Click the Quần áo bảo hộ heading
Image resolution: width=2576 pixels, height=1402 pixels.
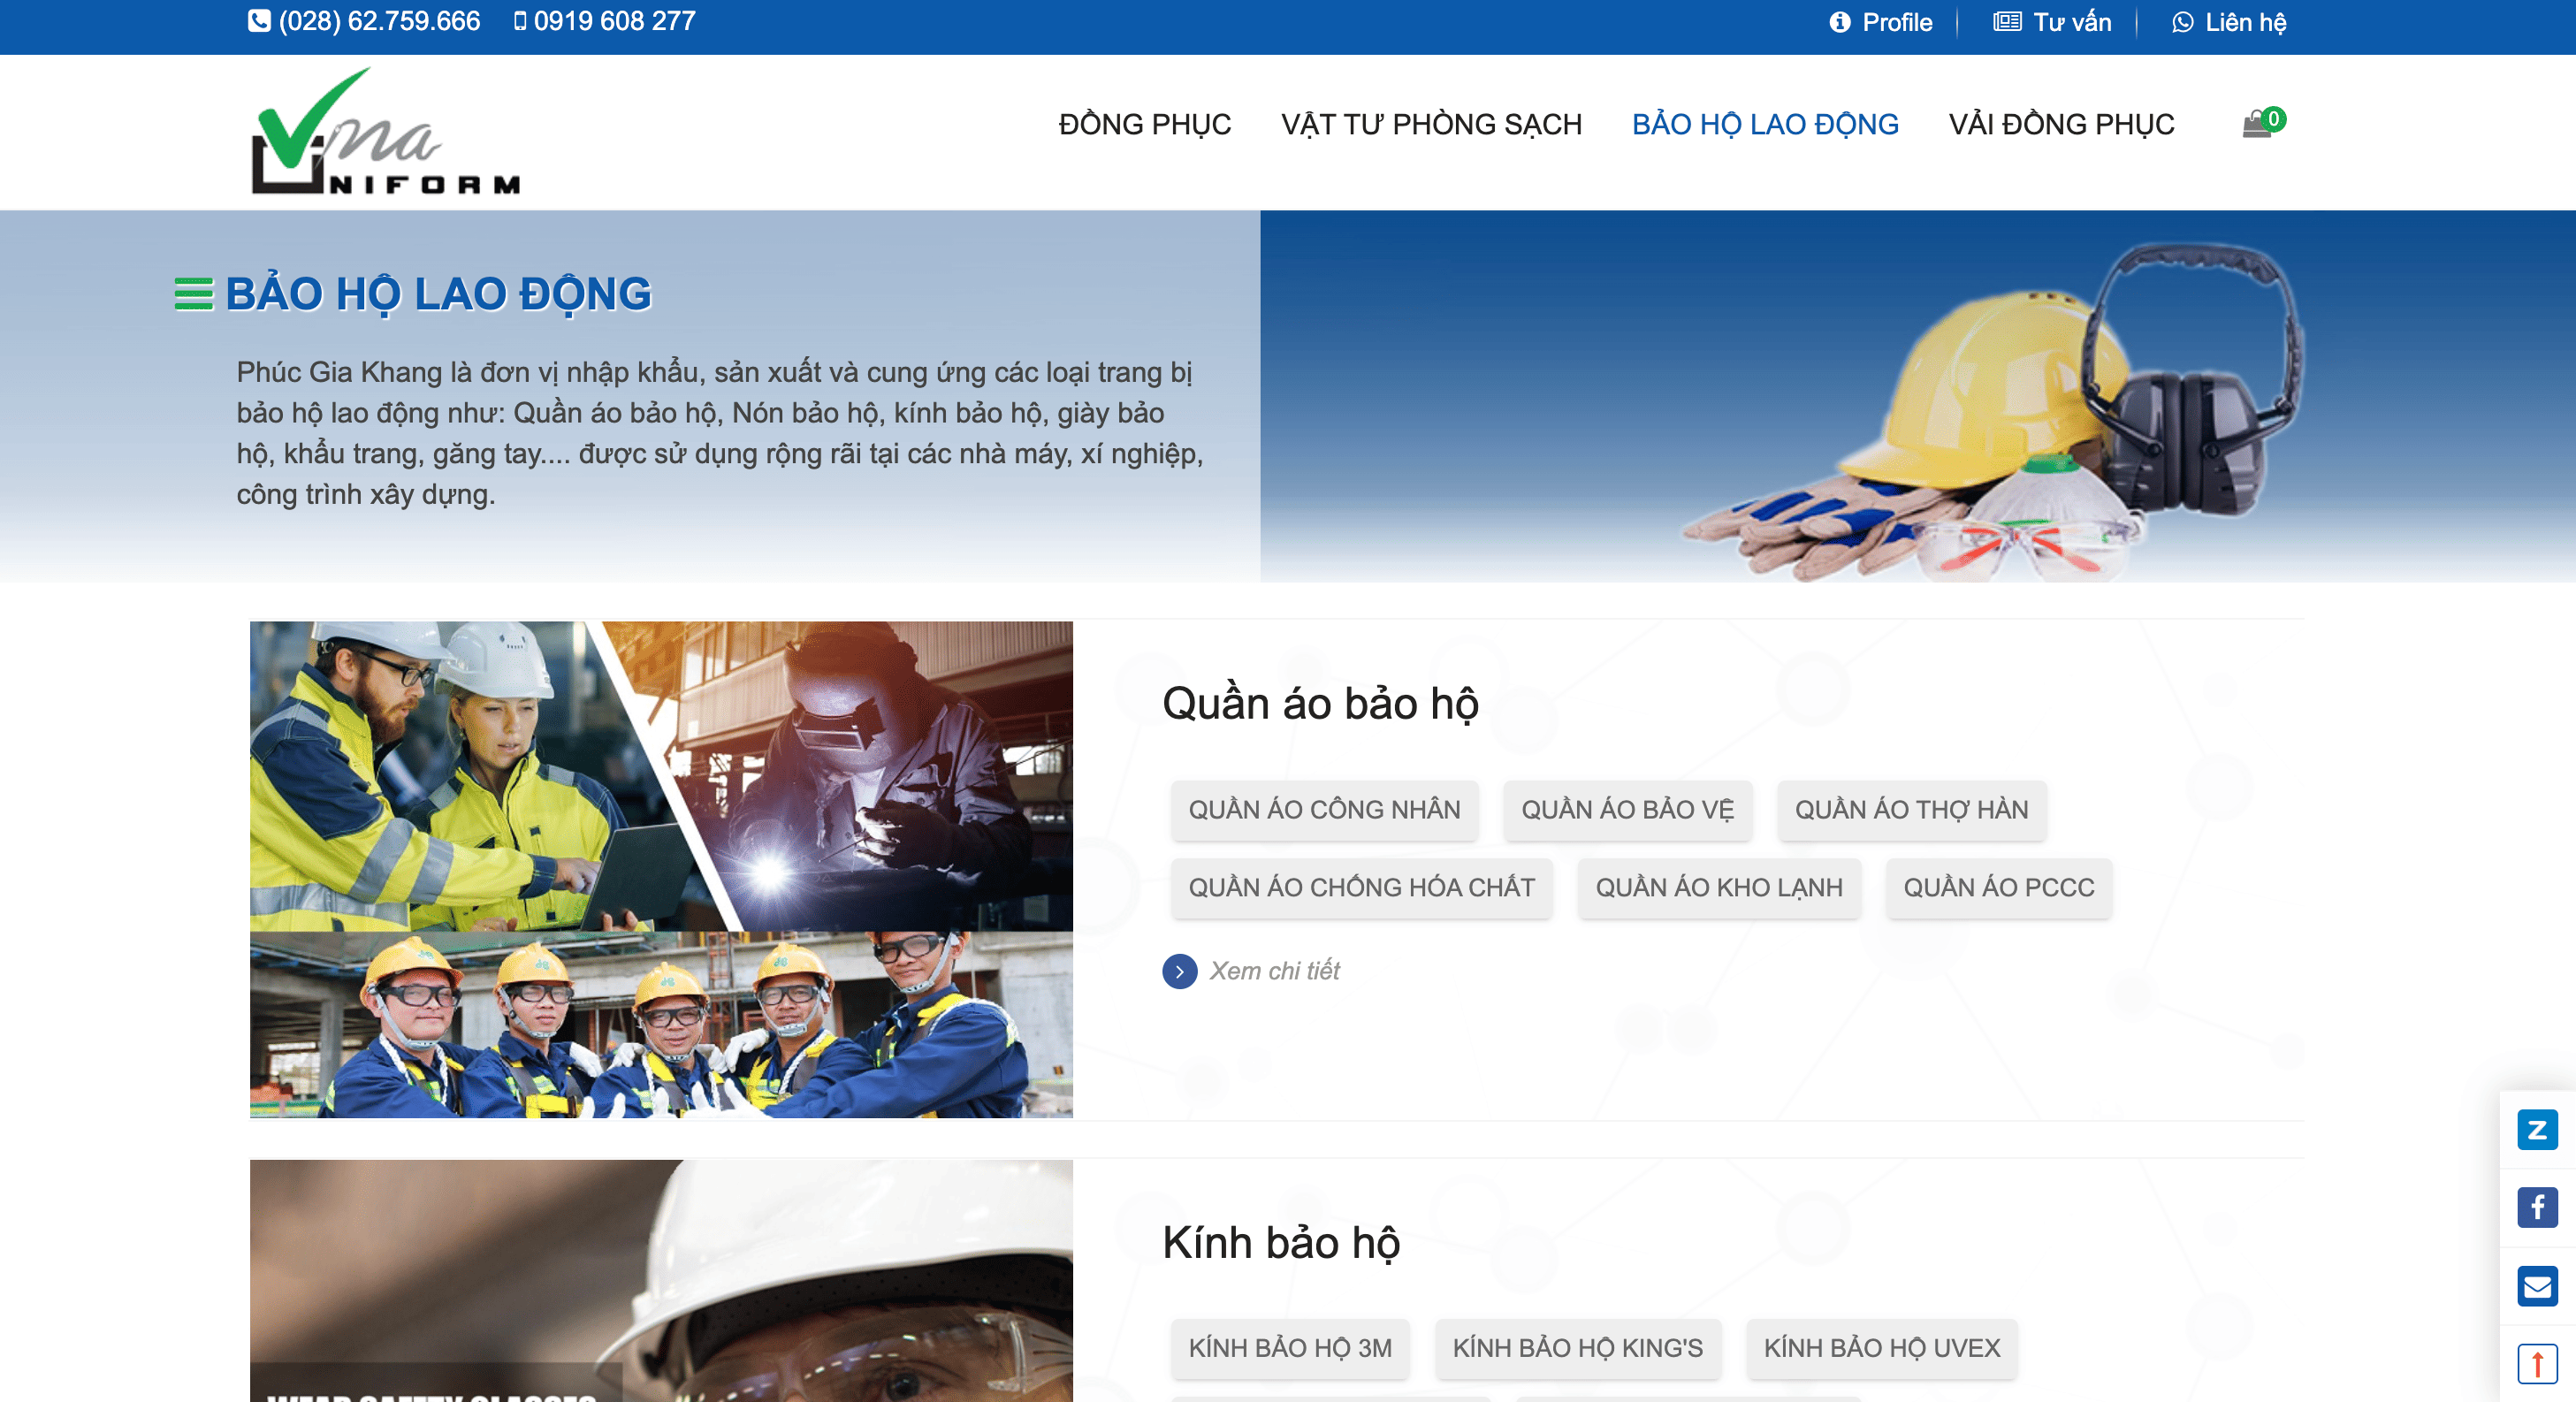(1320, 704)
